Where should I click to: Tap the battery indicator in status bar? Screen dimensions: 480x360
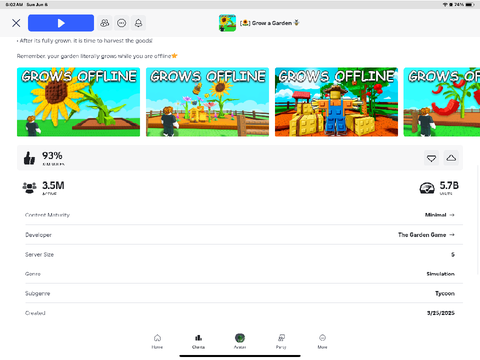470,5
